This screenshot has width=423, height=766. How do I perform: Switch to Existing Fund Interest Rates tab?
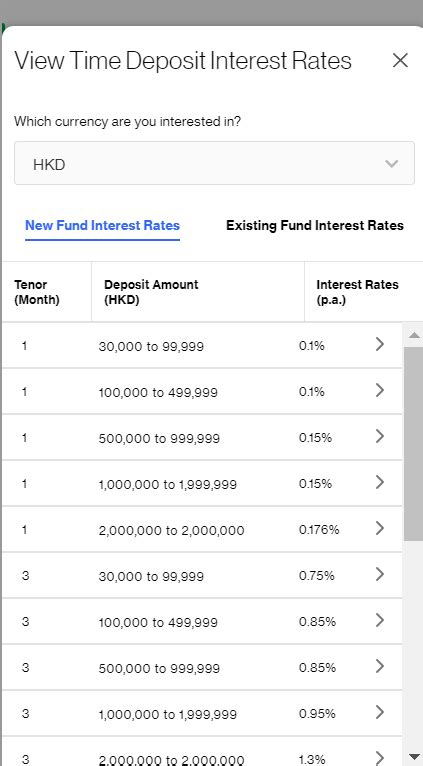315,226
